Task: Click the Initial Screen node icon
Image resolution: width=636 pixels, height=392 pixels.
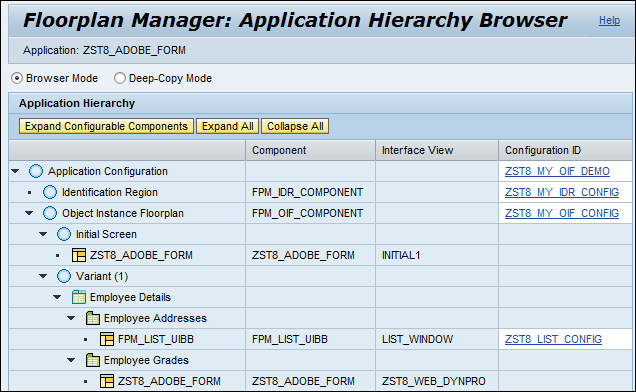Action: tap(64, 234)
